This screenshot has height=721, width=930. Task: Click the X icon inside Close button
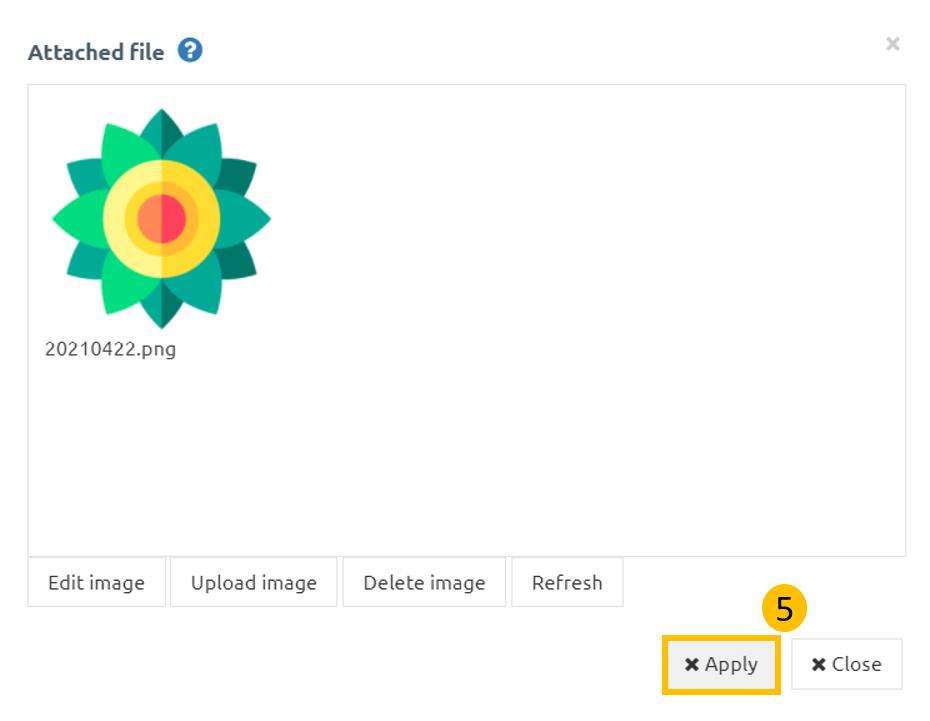[818, 664]
